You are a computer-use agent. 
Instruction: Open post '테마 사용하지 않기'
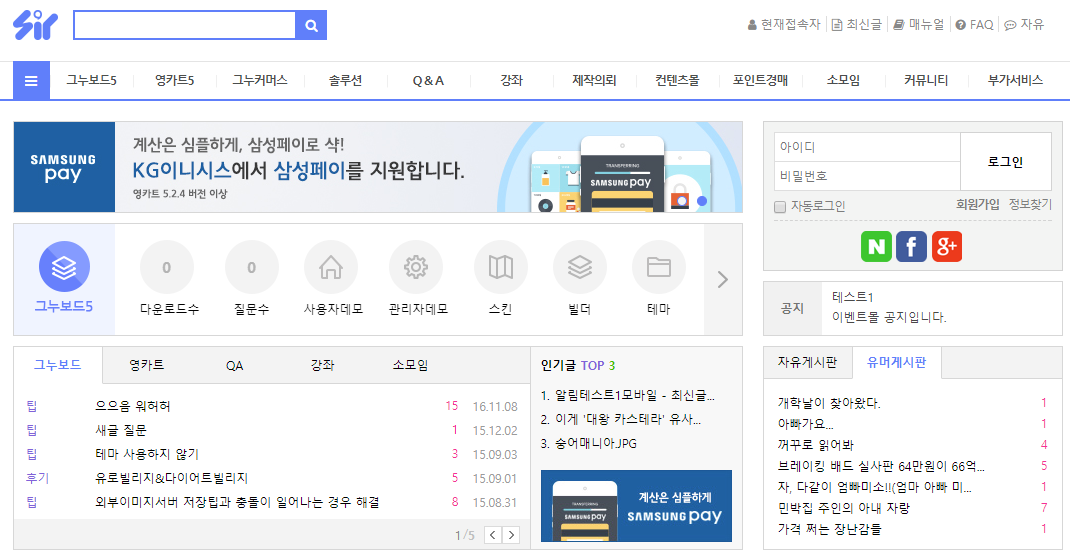147,454
